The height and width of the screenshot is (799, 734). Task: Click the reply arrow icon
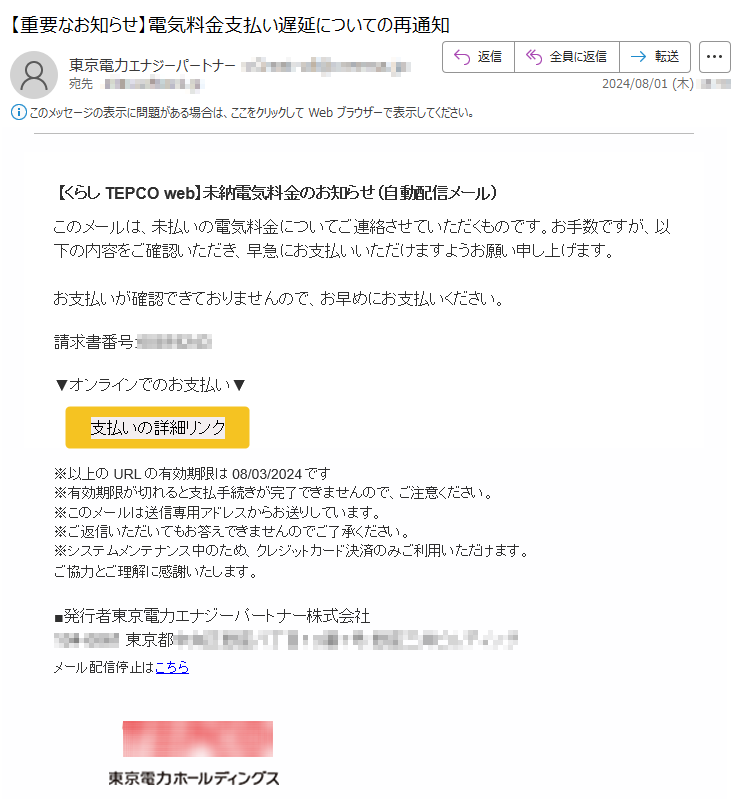pos(462,57)
